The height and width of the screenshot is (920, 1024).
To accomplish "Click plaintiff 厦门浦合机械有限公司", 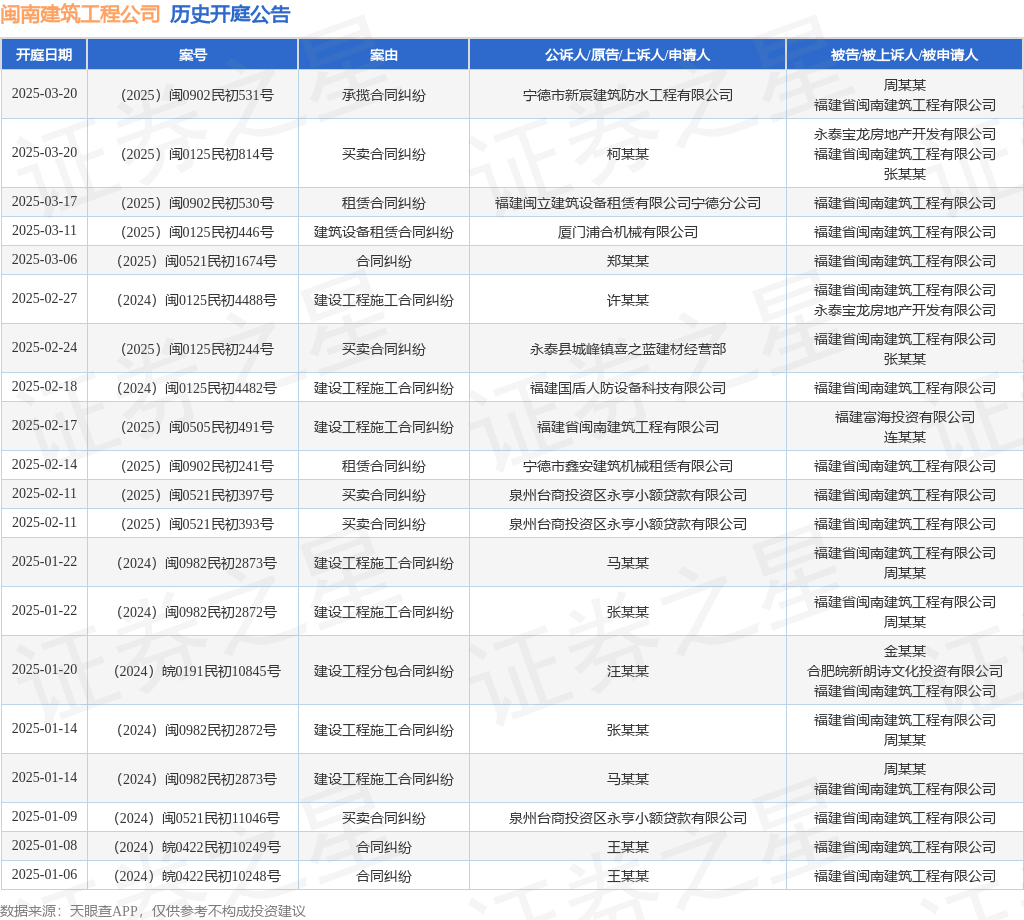I will click(628, 232).
